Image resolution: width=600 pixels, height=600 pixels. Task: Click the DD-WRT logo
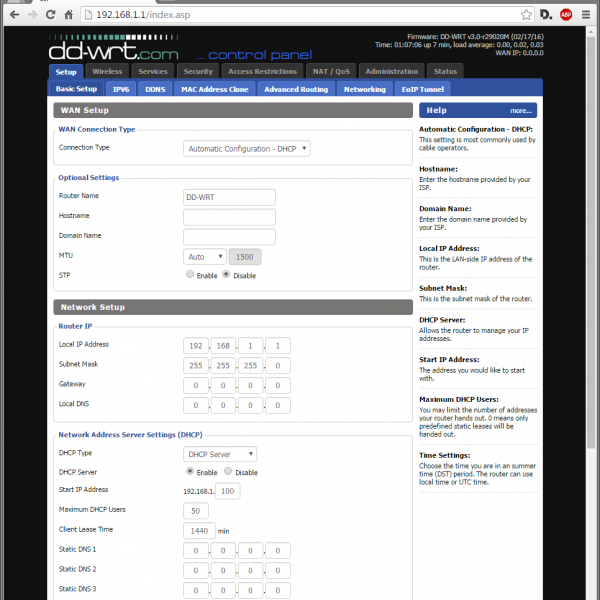point(114,49)
